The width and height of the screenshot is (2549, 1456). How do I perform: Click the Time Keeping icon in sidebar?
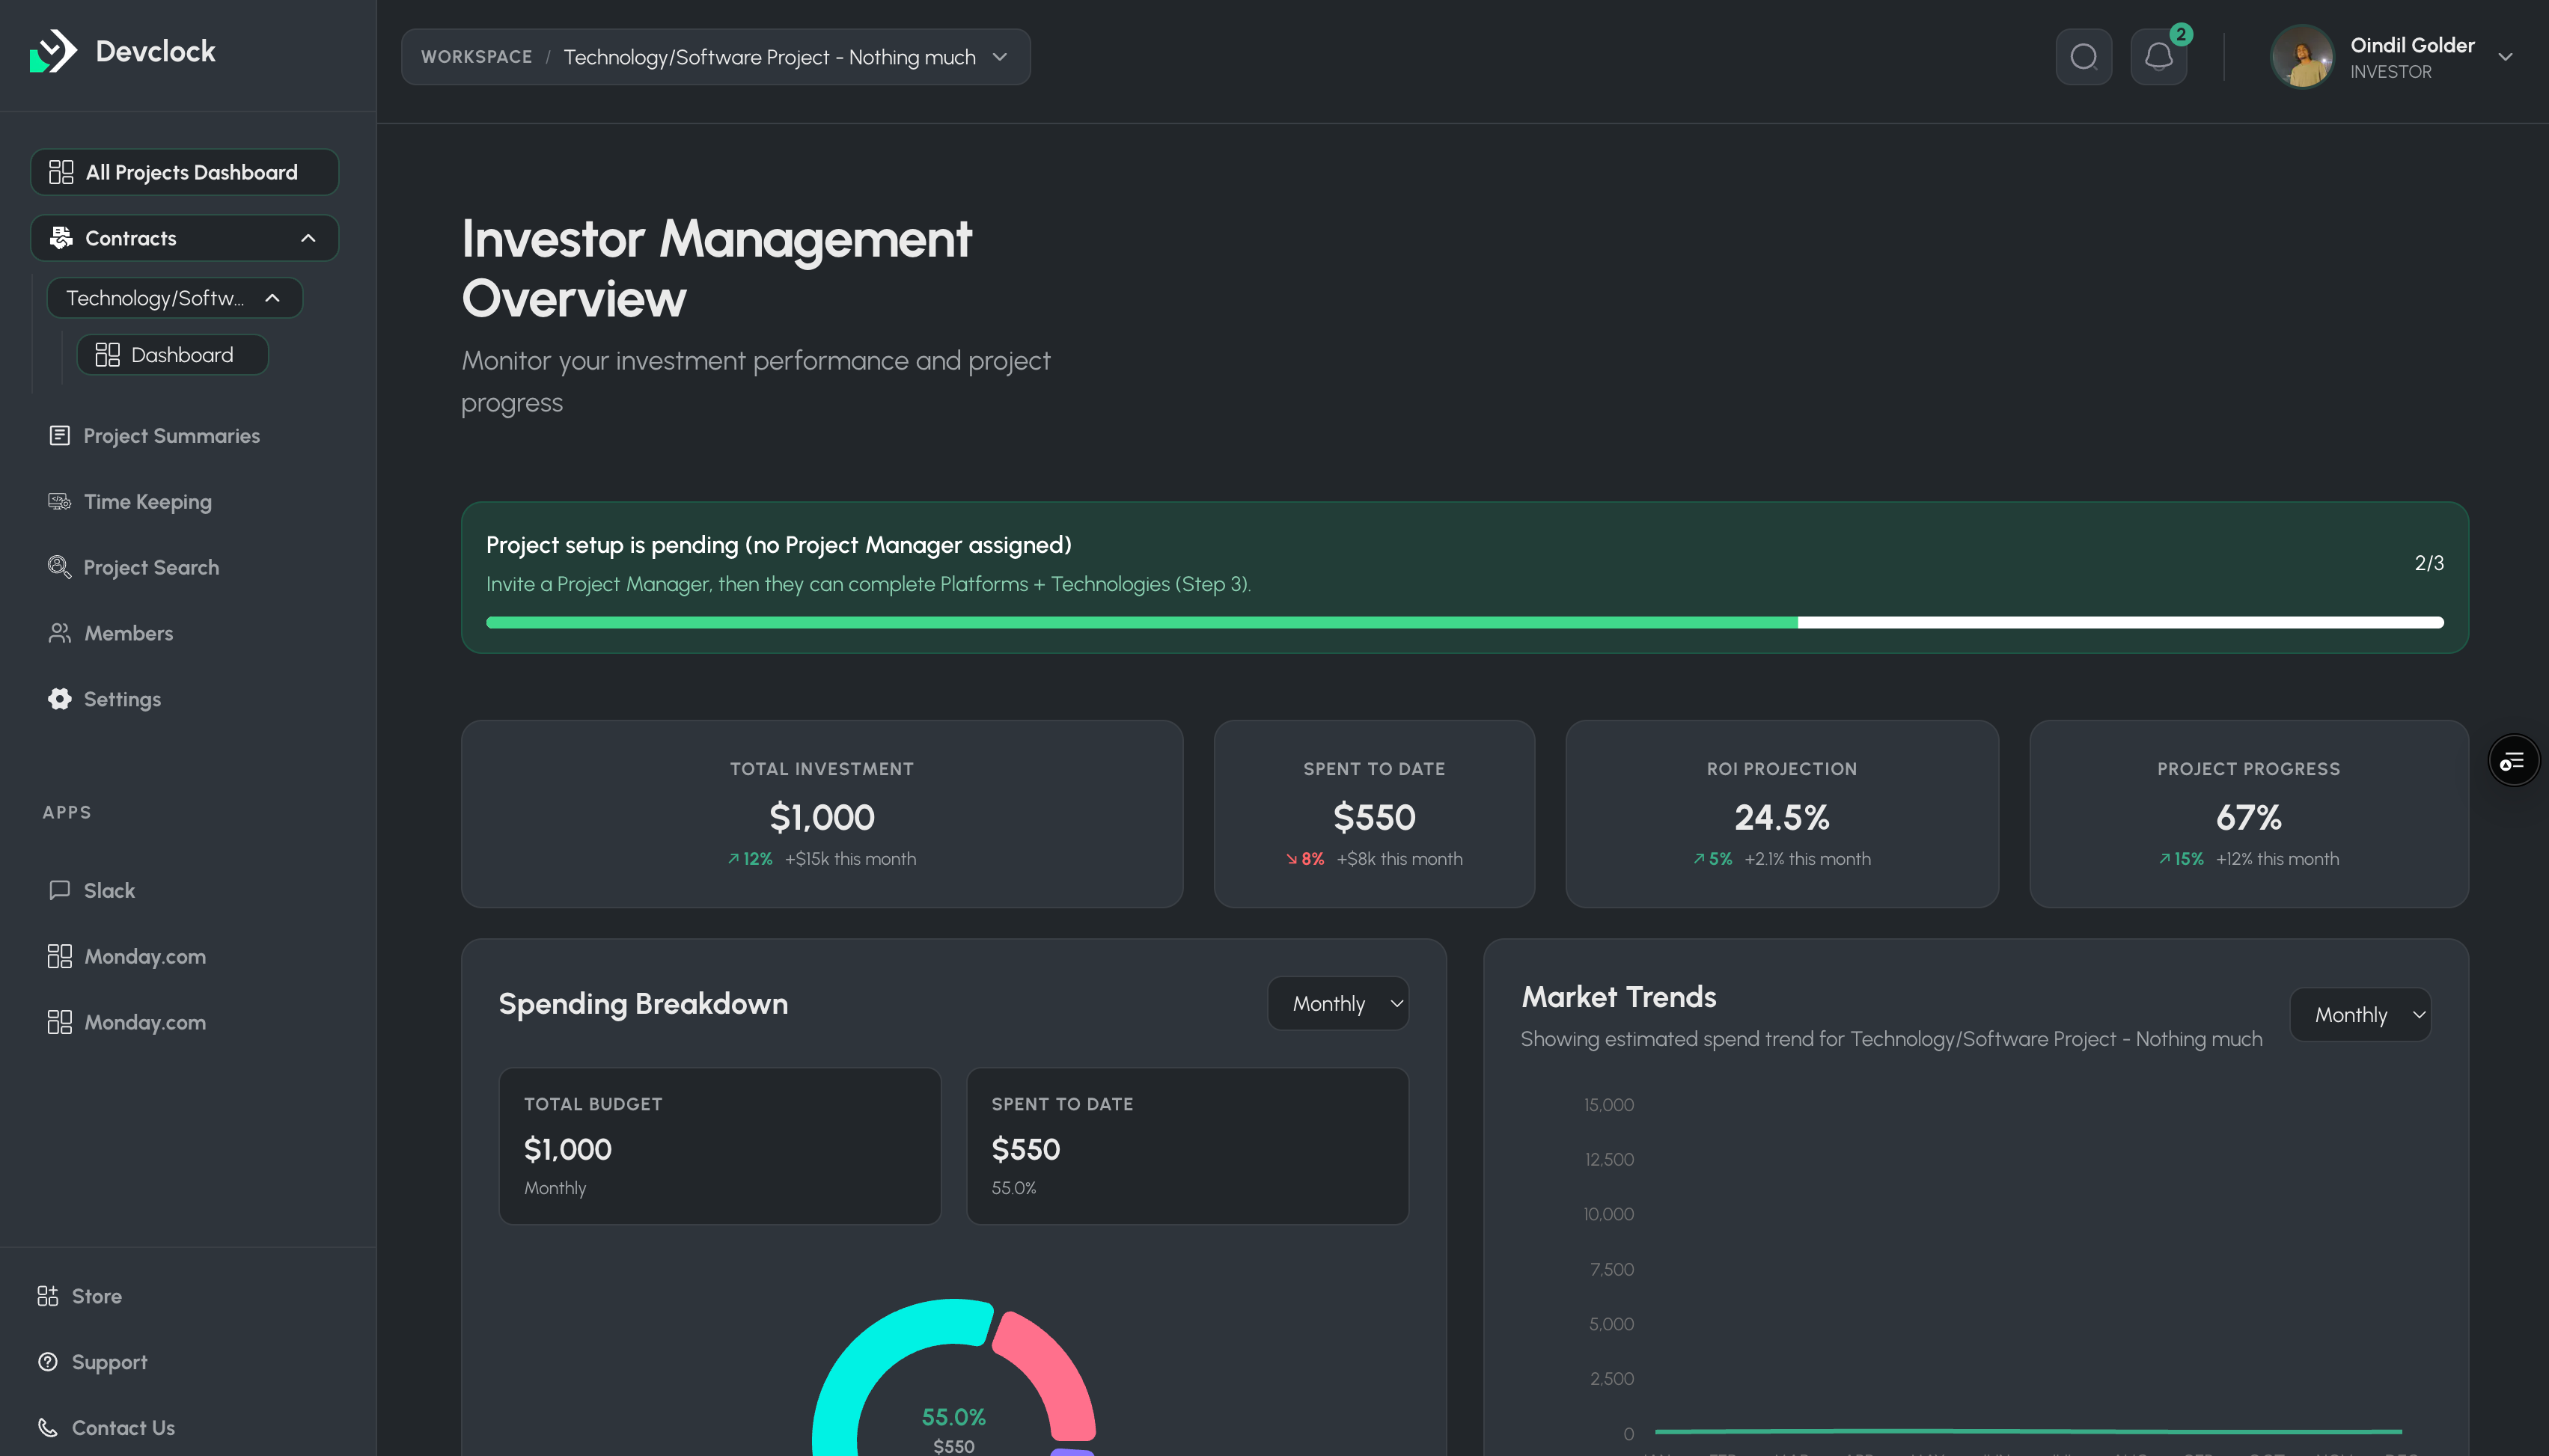[x=60, y=501]
